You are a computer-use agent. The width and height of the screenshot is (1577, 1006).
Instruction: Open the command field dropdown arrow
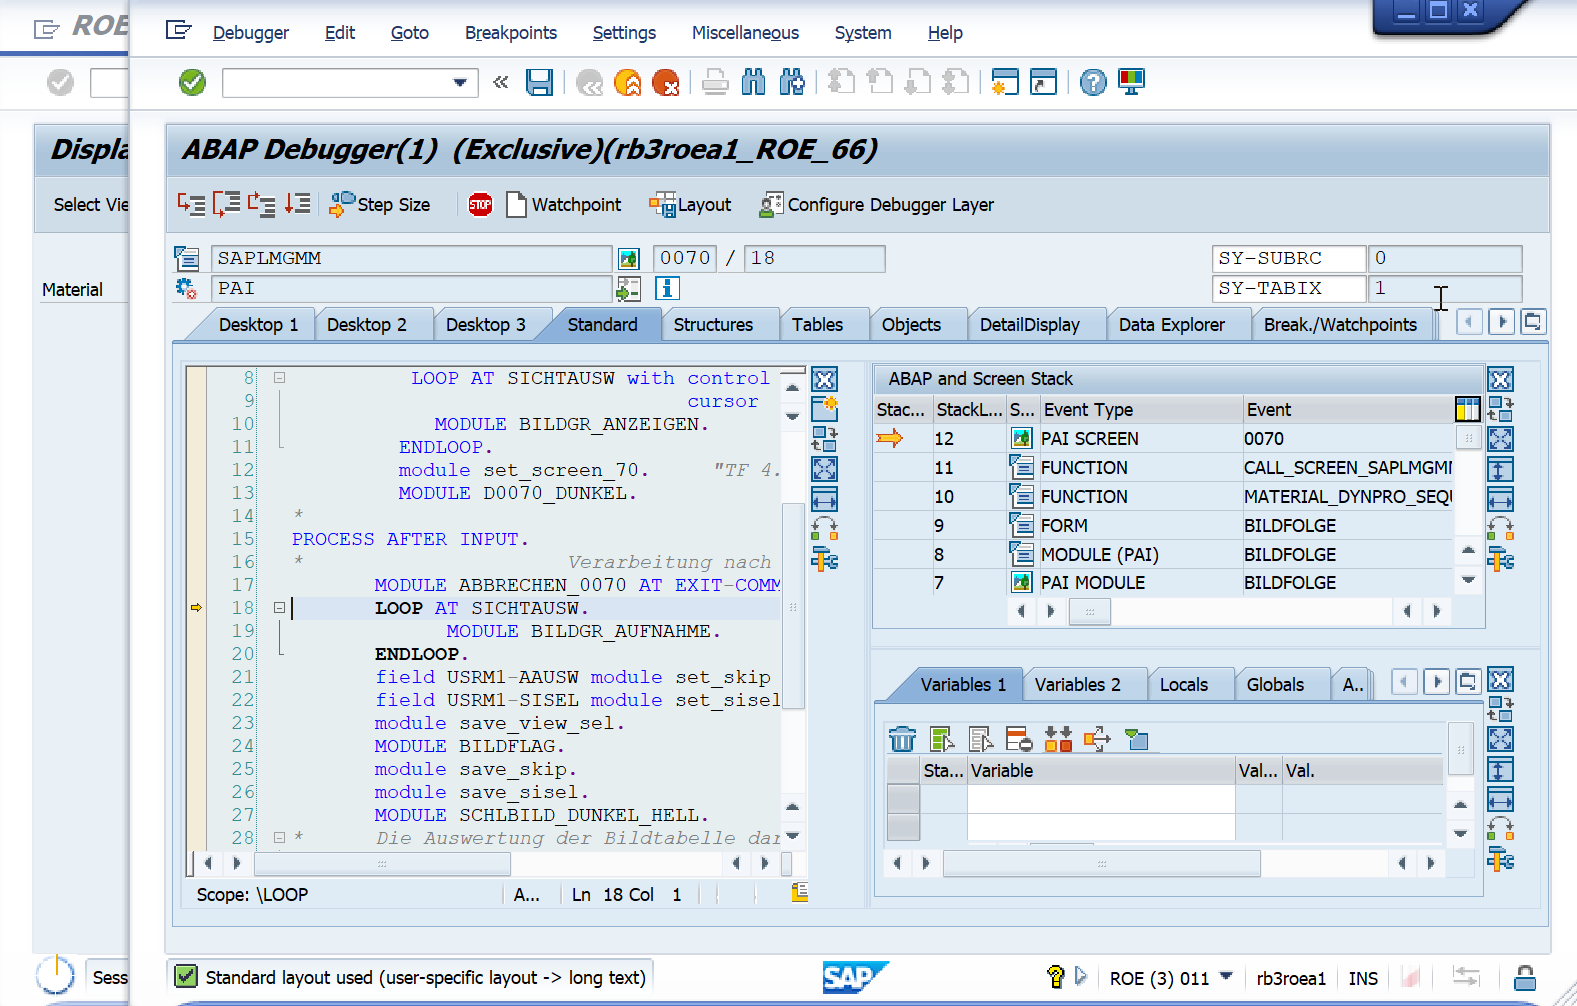tap(459, 83)
